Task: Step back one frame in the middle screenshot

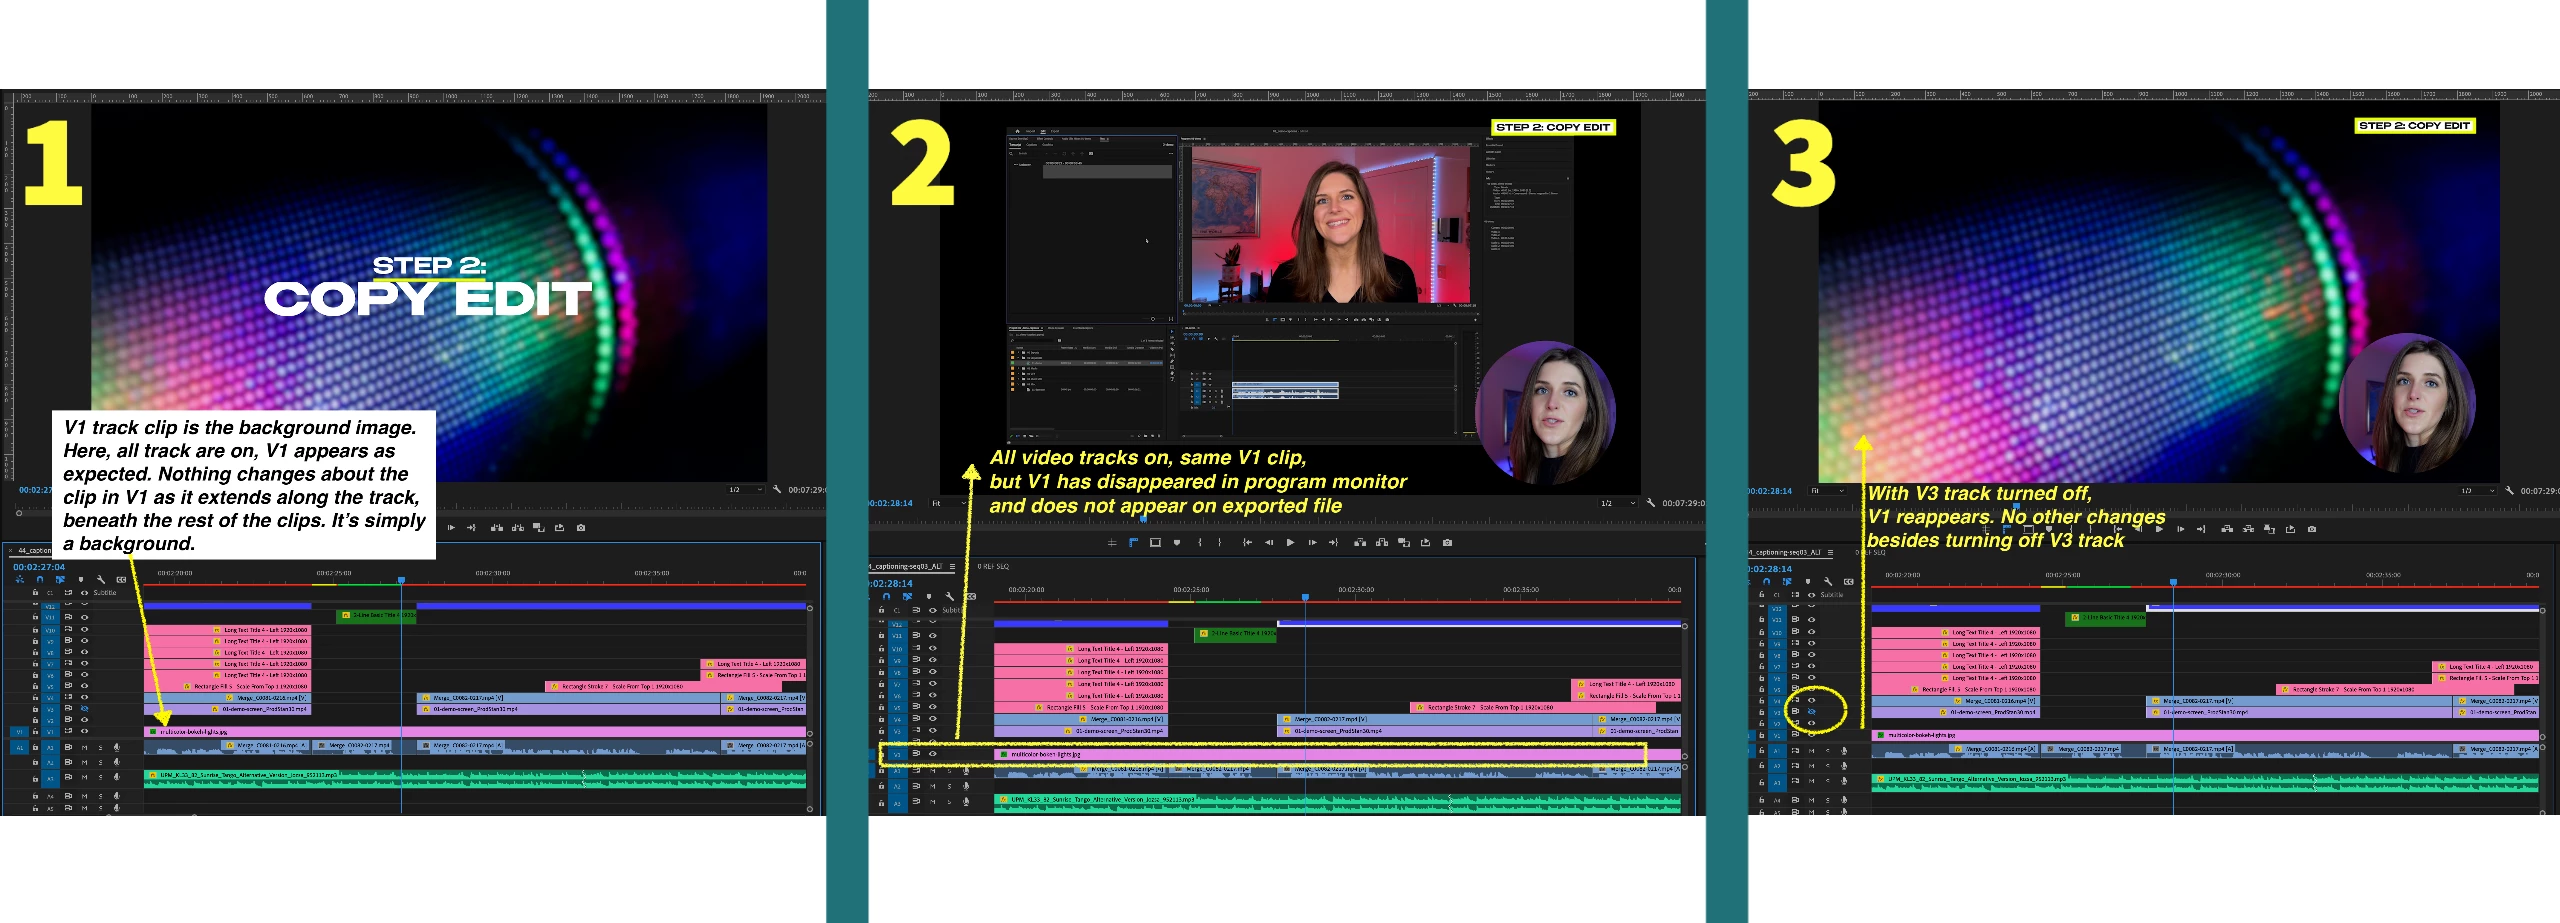Action: click(x=1269, y=543)
